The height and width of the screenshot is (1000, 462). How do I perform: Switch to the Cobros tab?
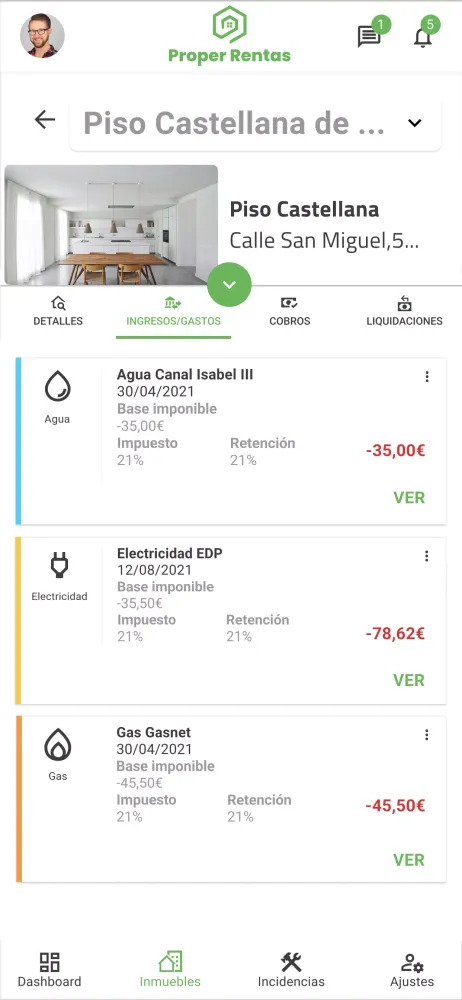(x=290, y=311)
